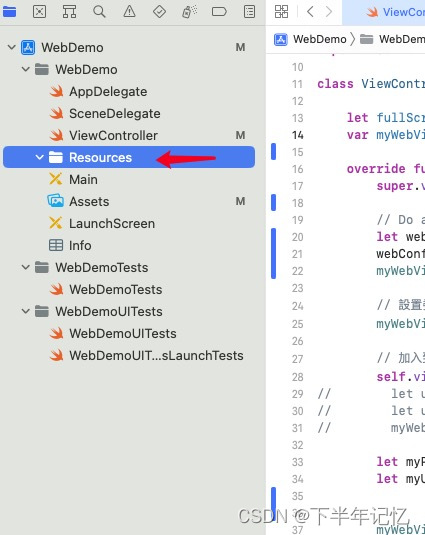Click the AppDelegate Swift file icon
Viewport: 425px width, 535px height.
coord(56,91)
